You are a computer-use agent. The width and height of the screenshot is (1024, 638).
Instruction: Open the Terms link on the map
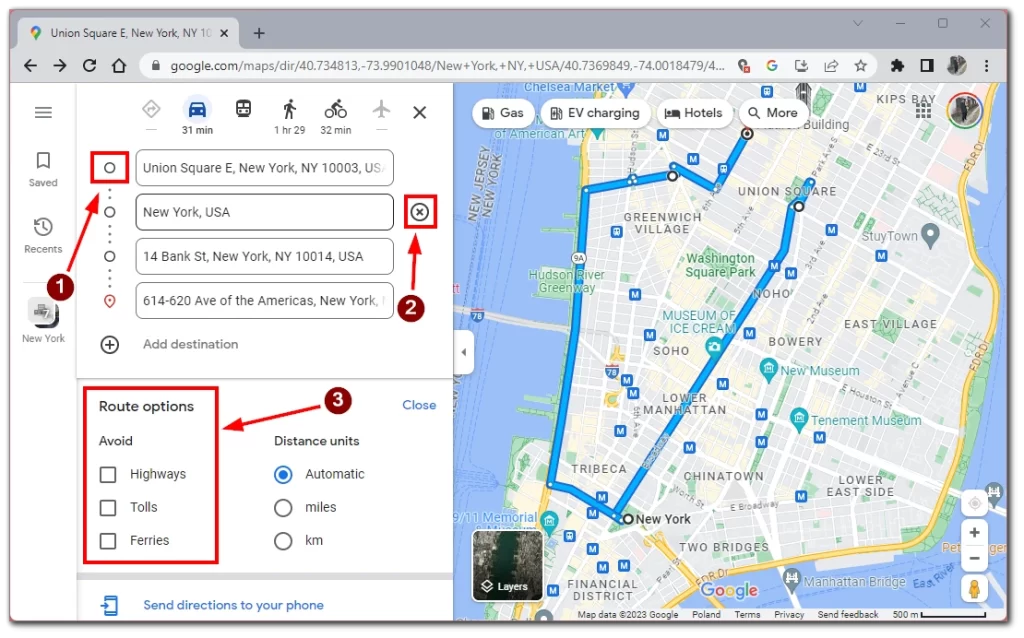(747, 614)
